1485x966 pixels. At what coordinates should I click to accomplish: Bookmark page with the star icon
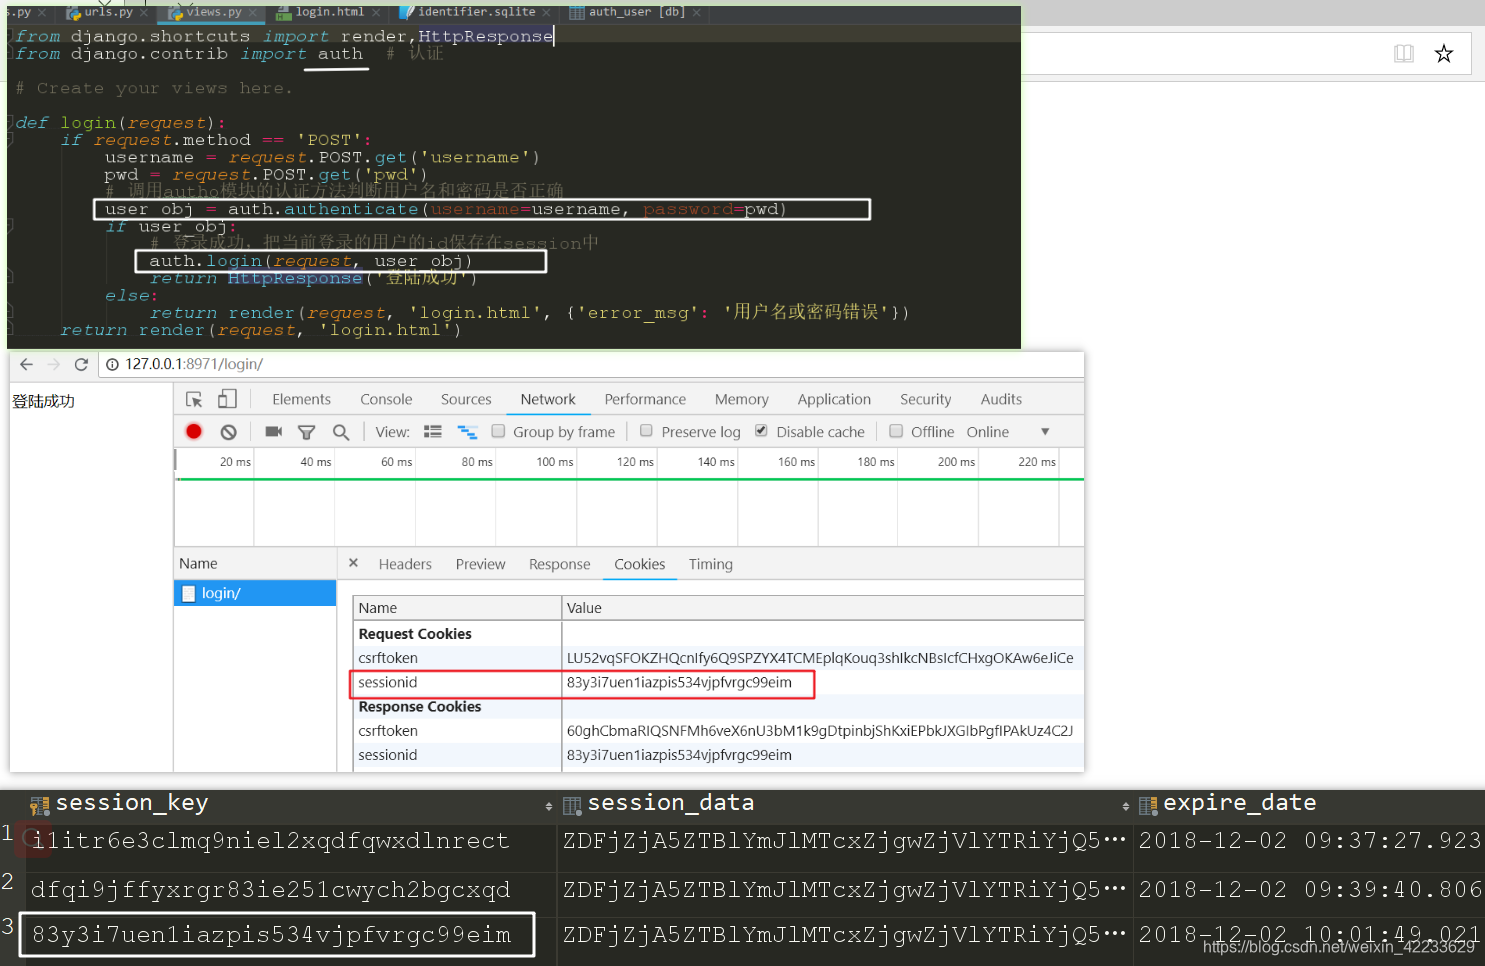coord(1444,53)
